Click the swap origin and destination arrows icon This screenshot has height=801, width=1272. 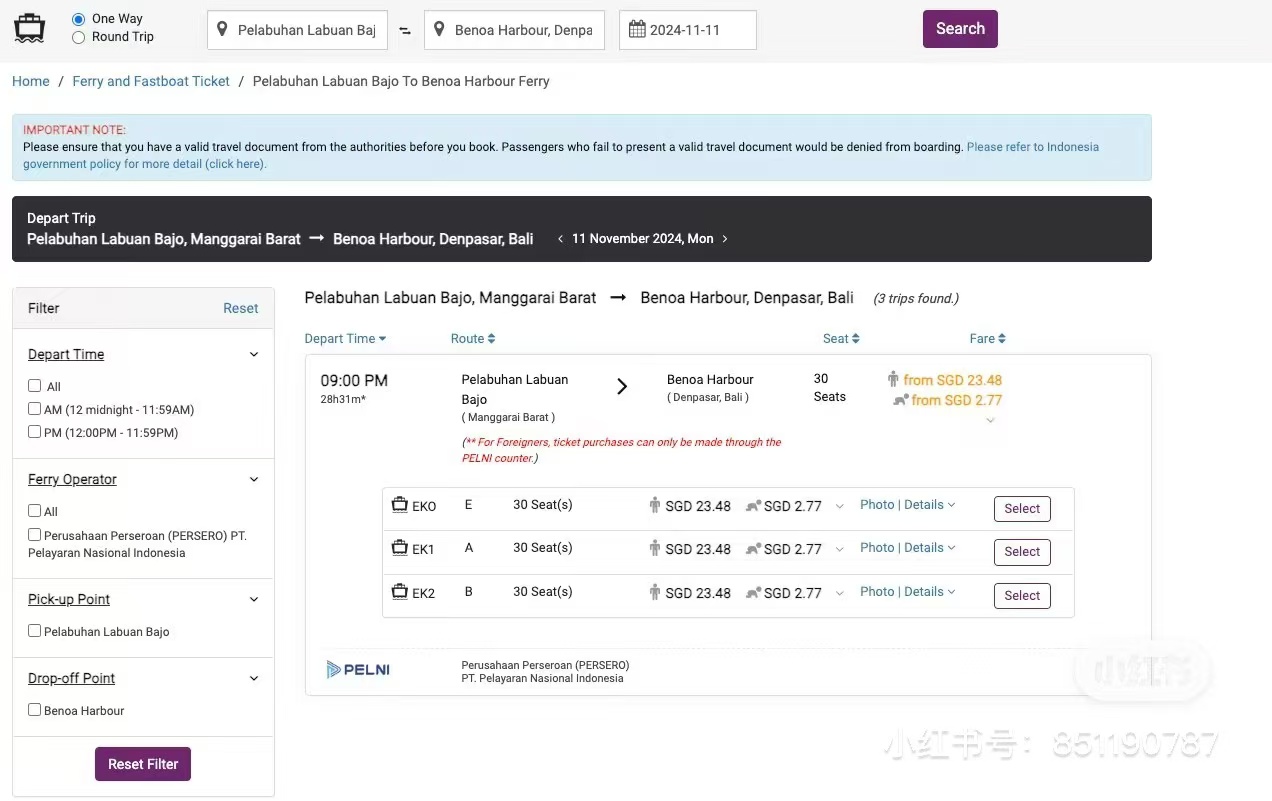point(405,31)
